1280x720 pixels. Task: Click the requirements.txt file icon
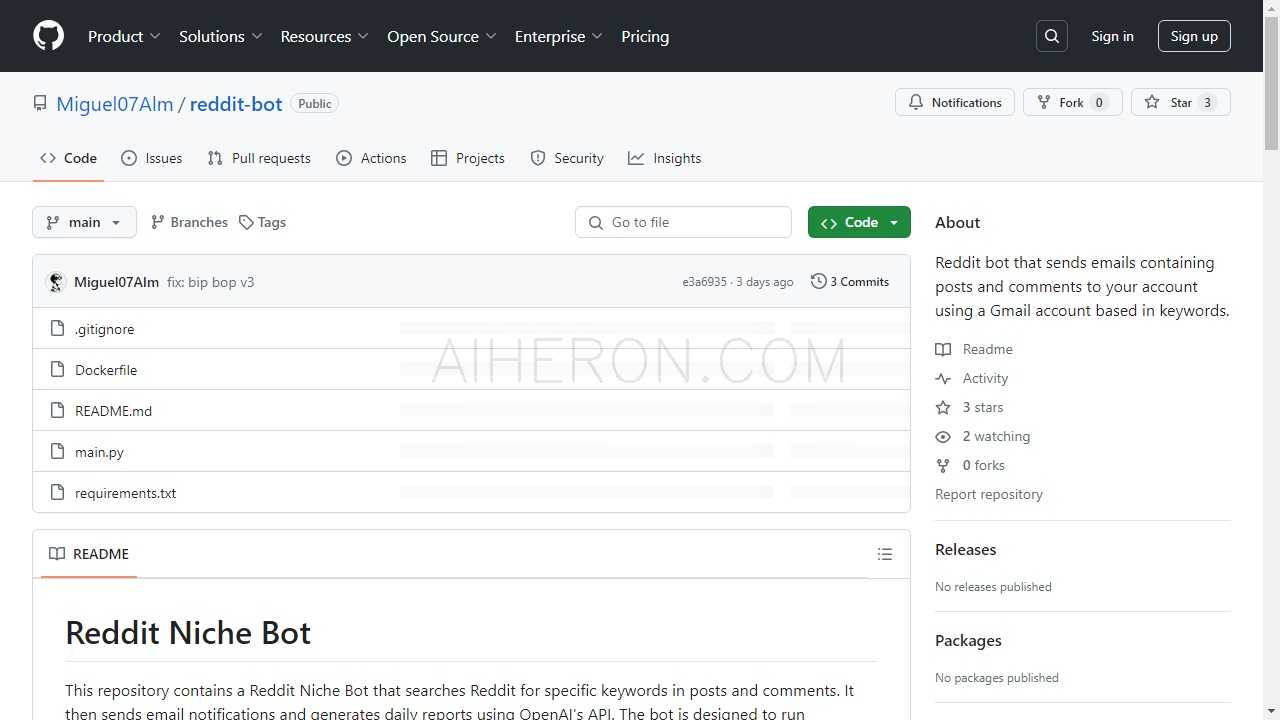click(57, 493)
